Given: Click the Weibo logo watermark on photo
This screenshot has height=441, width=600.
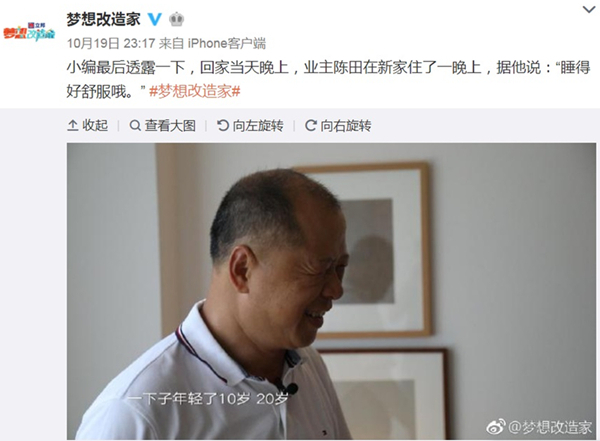Looking at the screenshot, I should tap(496, 426).
